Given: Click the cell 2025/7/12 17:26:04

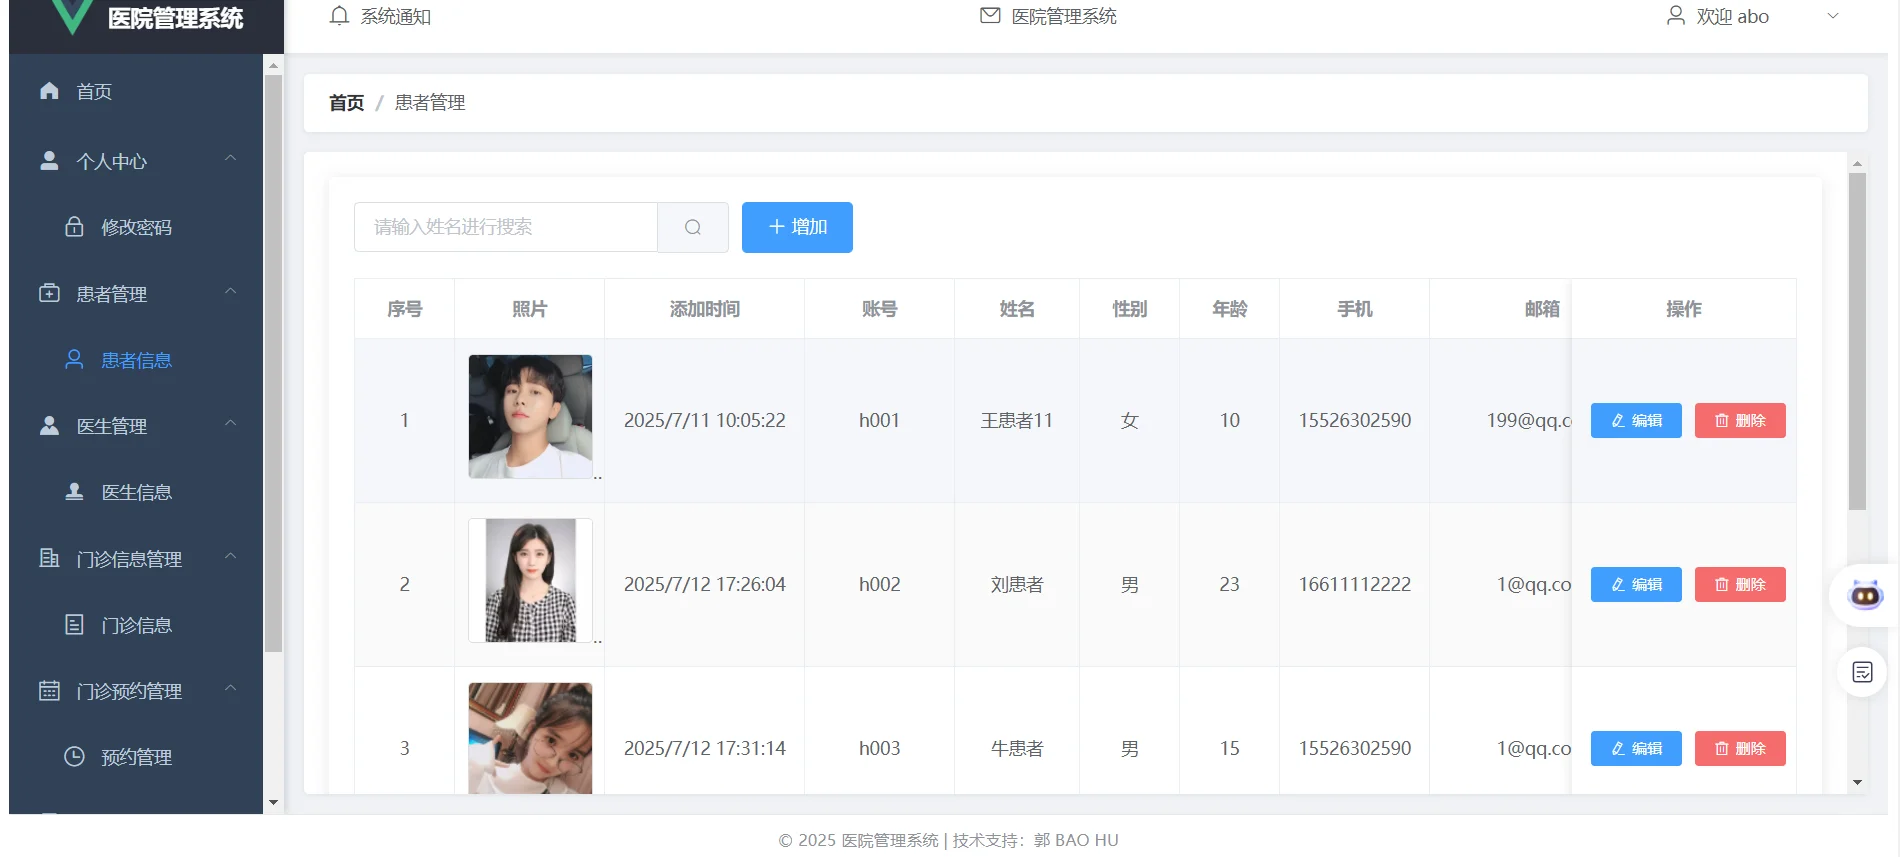Looking at the screenshot, I should click(705, 584).
